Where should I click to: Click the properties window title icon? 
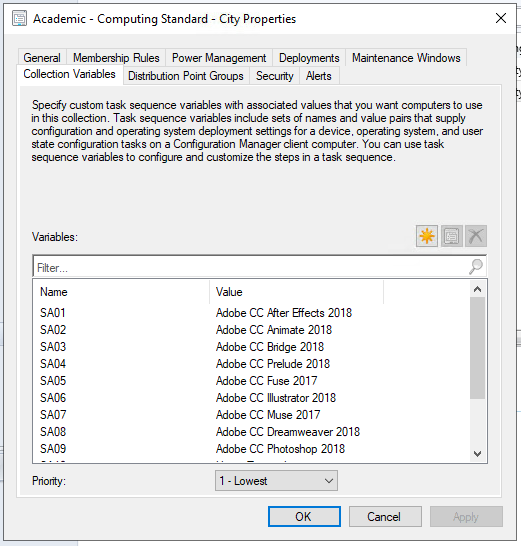coord(19,18)
